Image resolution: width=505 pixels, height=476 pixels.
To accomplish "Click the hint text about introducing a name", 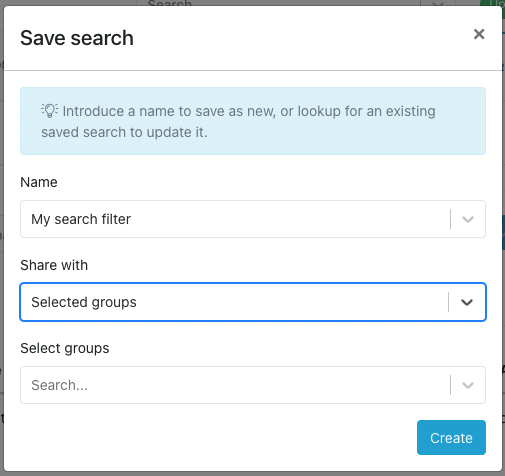I will (238, 122).
